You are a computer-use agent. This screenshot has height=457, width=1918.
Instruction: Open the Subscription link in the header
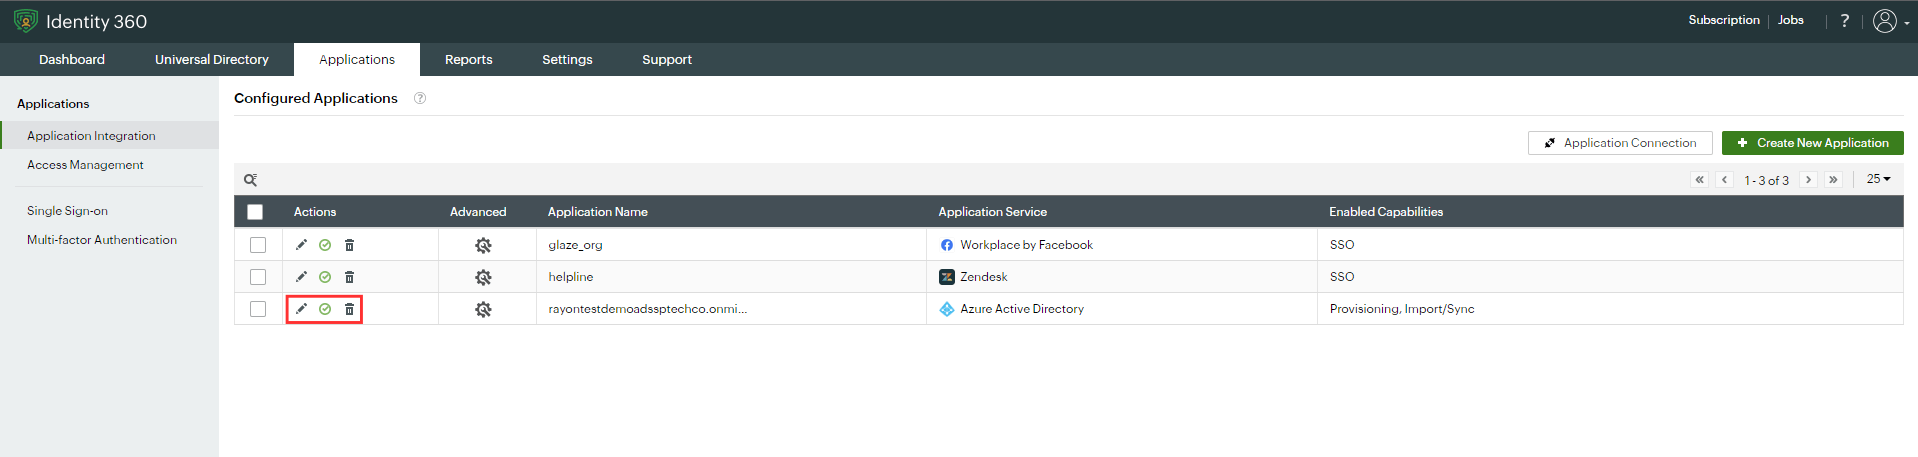pos(1723,20)
